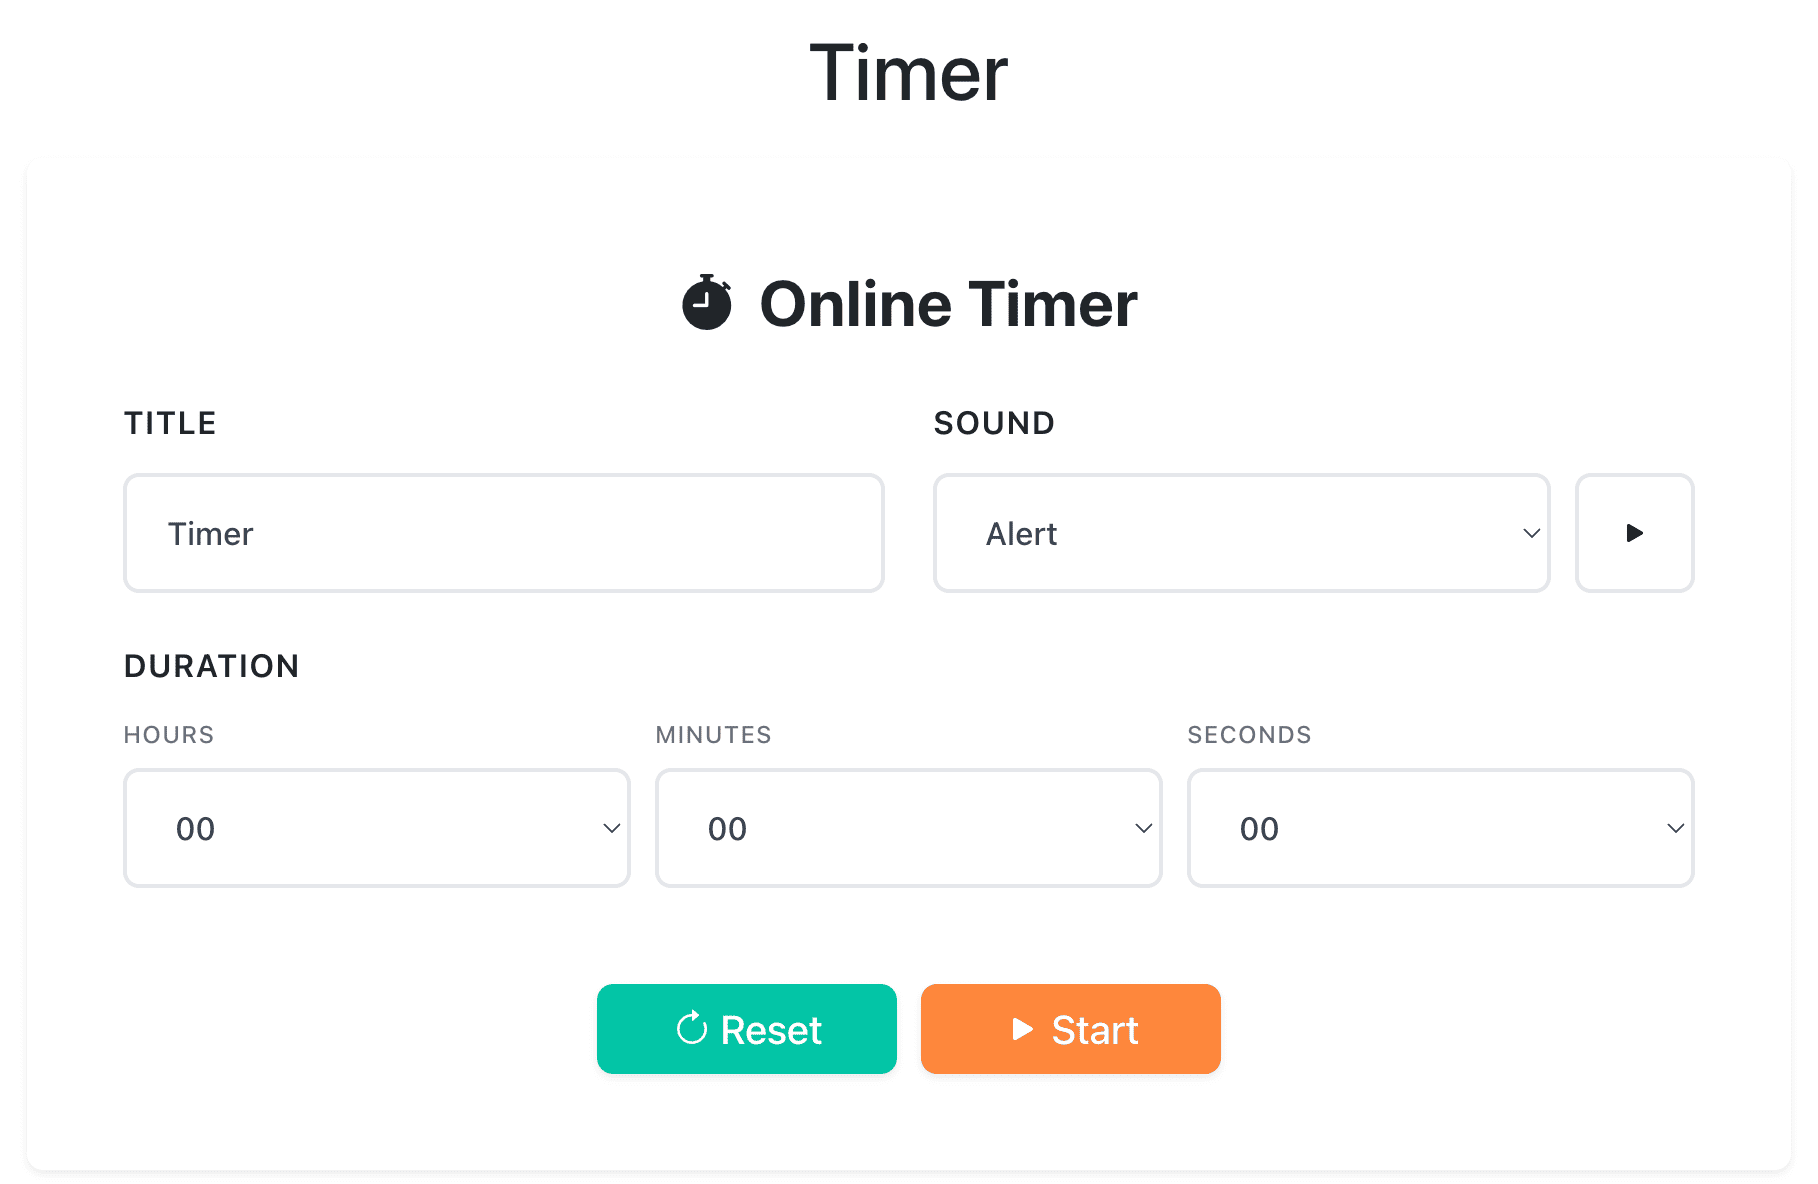
Task: Click the SOUND section label
Action: click(993, 422)
